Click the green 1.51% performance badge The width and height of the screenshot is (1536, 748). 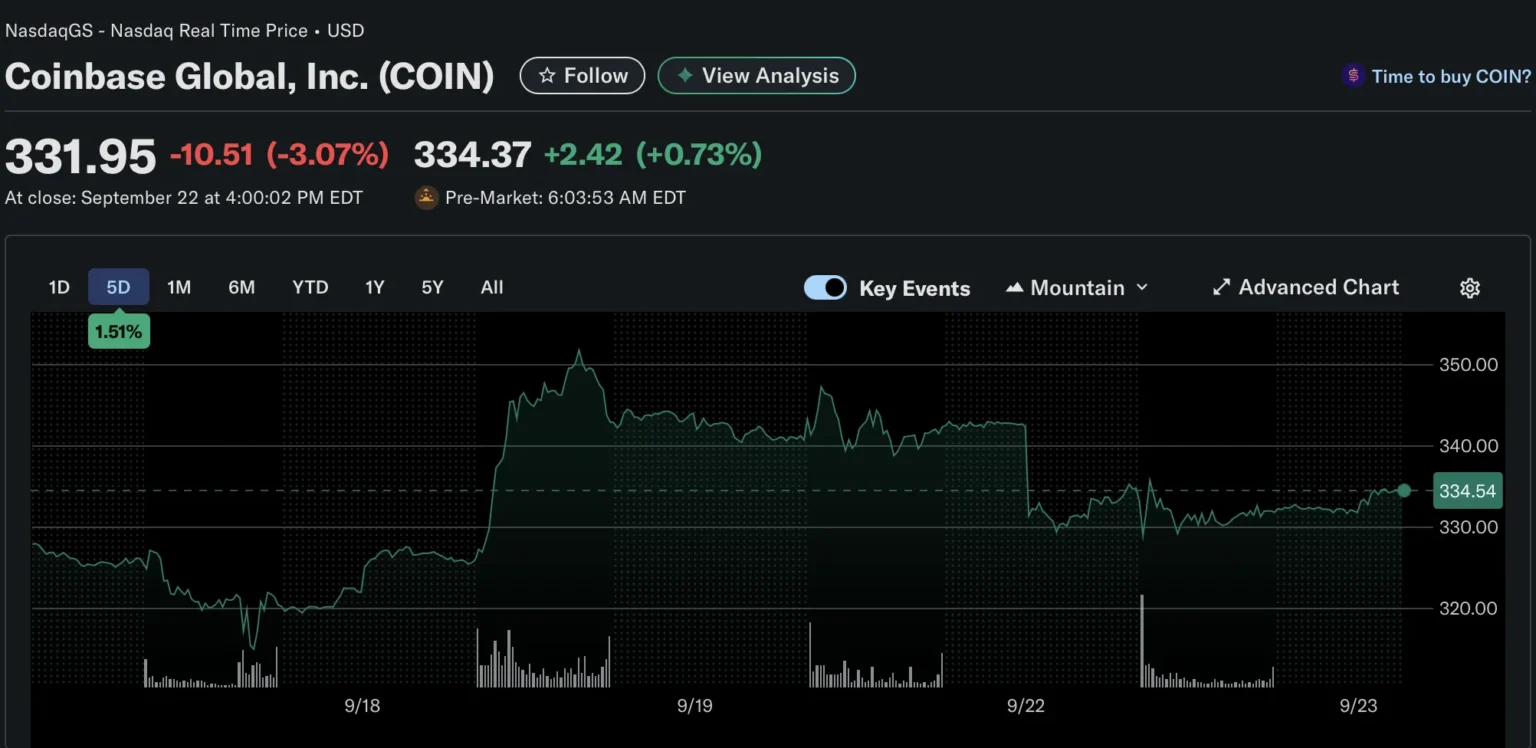(x=118, y=331)
